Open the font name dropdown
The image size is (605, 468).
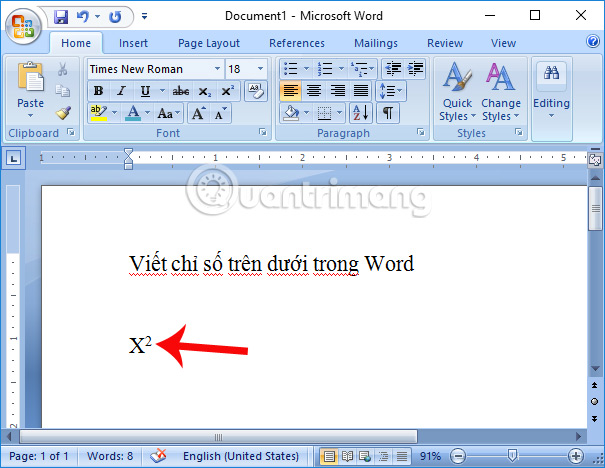pyautogui.click(x=218, y=69)
